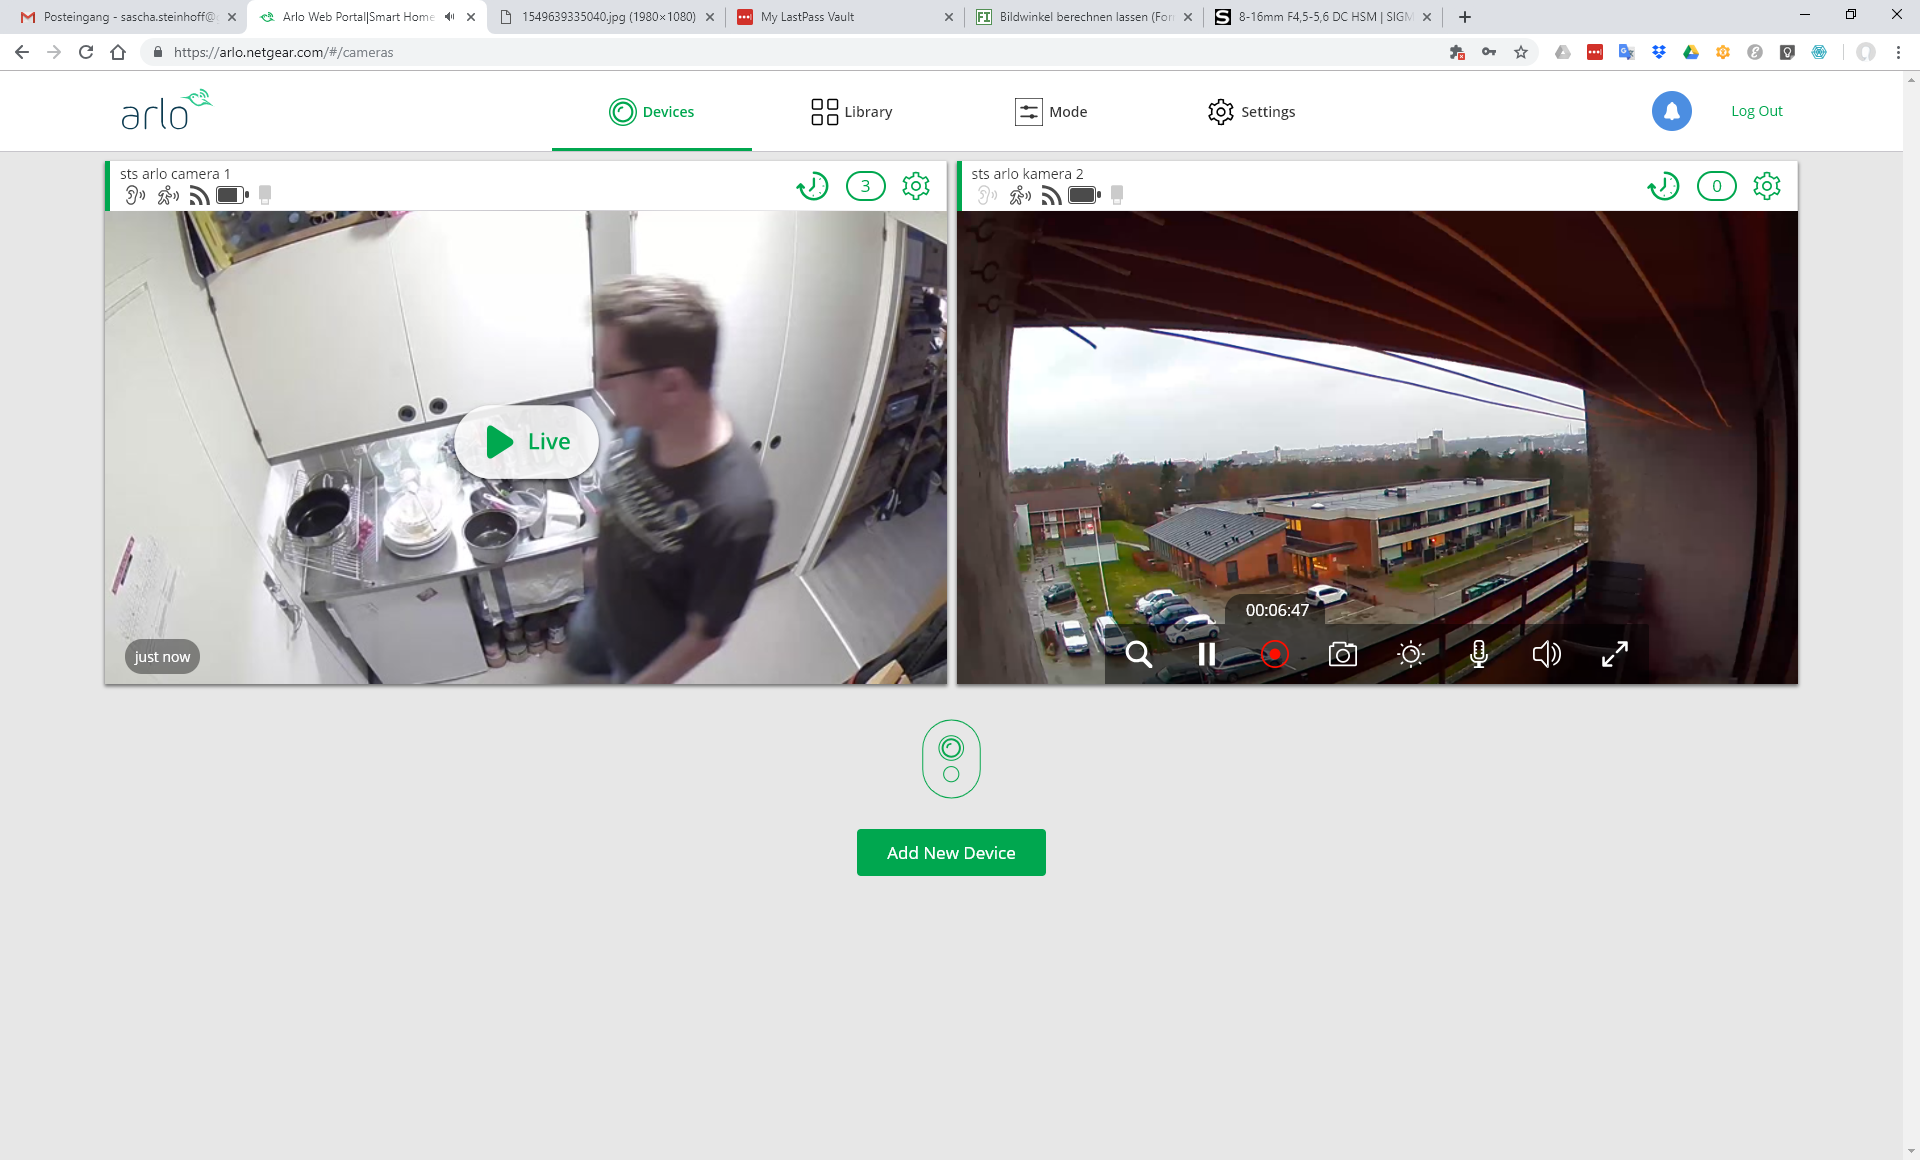Click the zoom magnifier on camera 2

point(1138,655)
